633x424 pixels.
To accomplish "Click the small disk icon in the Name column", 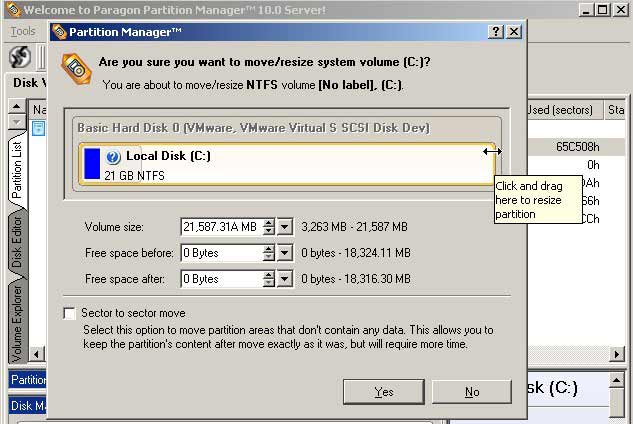I will click(x=39, y=128).
